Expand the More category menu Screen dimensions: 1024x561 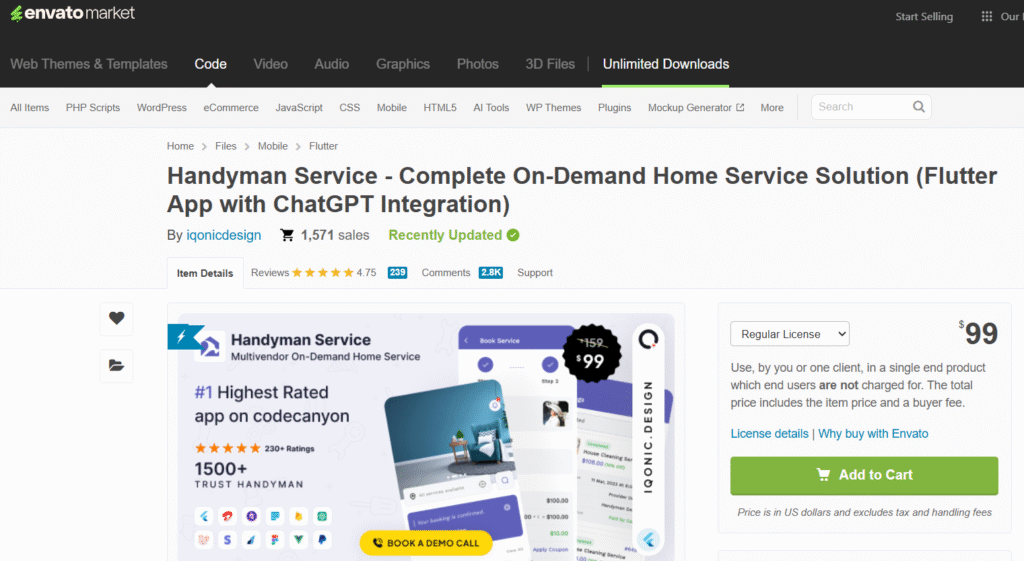point(771,108)
